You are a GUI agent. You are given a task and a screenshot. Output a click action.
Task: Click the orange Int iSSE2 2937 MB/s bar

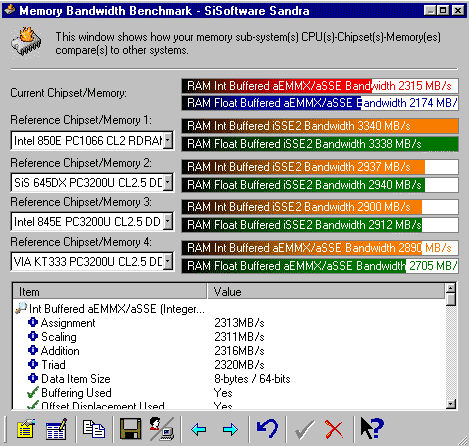click(320, 167)
